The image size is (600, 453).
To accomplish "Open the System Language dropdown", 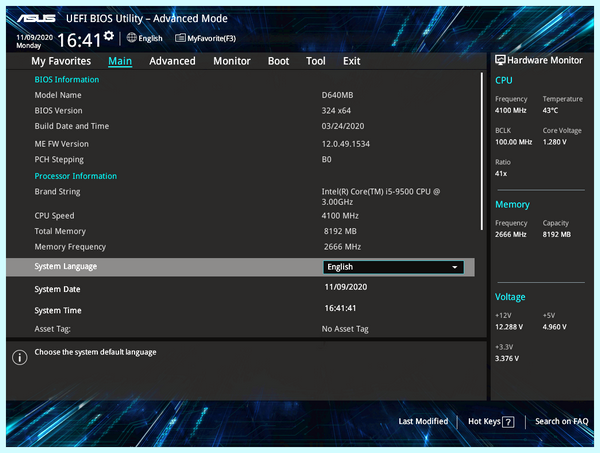I will click(x=393, y=267).
